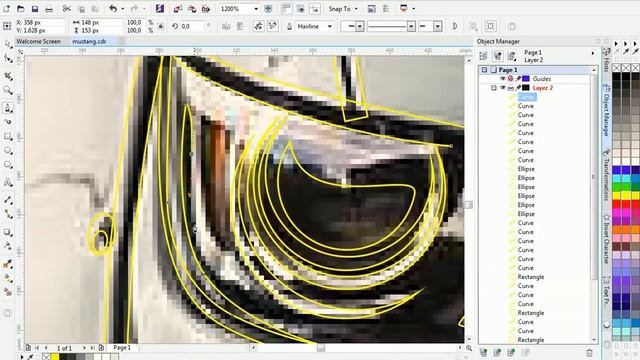Toggle the Edit Across Layers button
Screen dimensions: 640x360
pos(498,56)
